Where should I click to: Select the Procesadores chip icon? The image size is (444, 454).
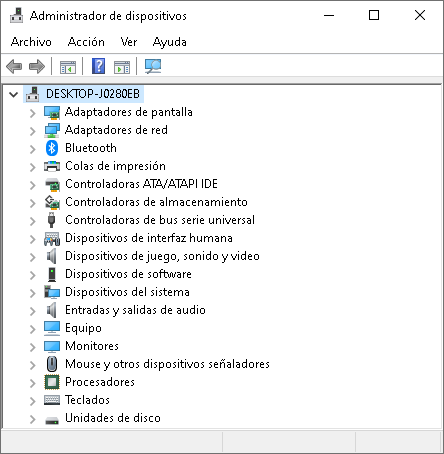(x=52, y=382)
